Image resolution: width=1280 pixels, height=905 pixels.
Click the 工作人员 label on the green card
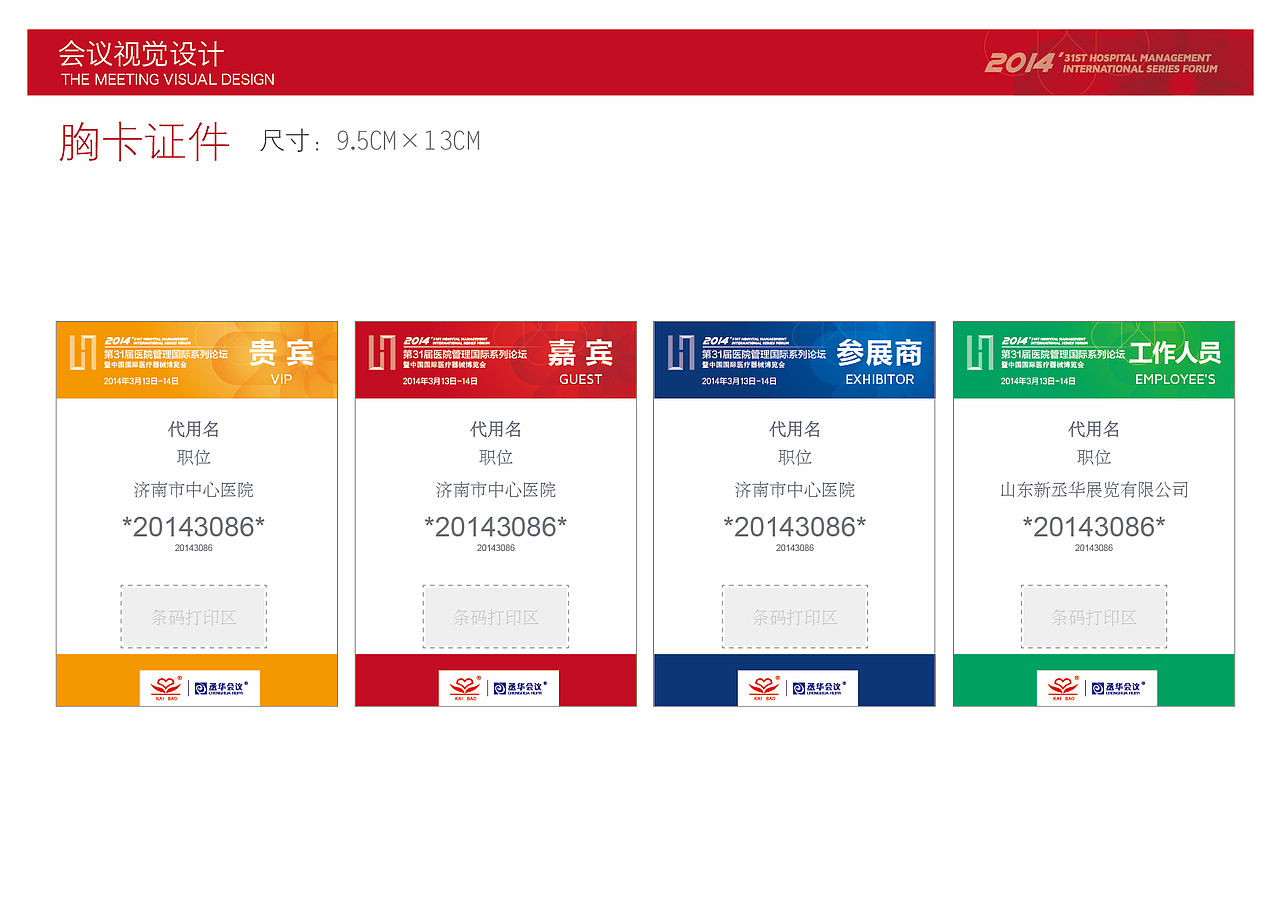coord(1175,352)
